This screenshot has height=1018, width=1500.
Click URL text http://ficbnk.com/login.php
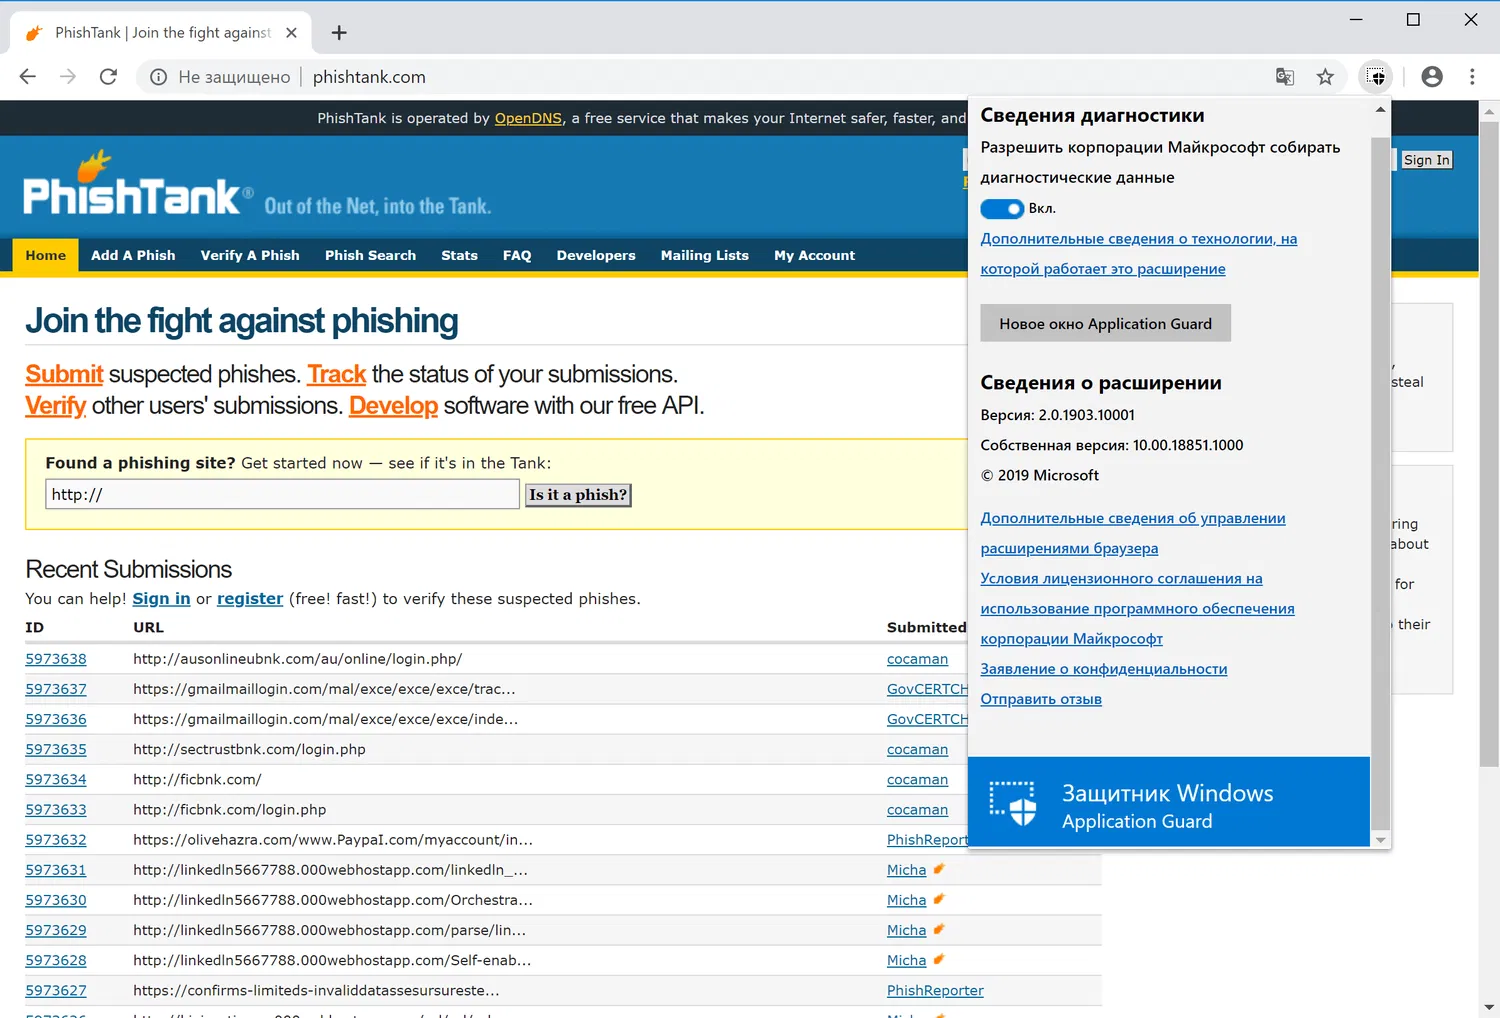[229, 810]
